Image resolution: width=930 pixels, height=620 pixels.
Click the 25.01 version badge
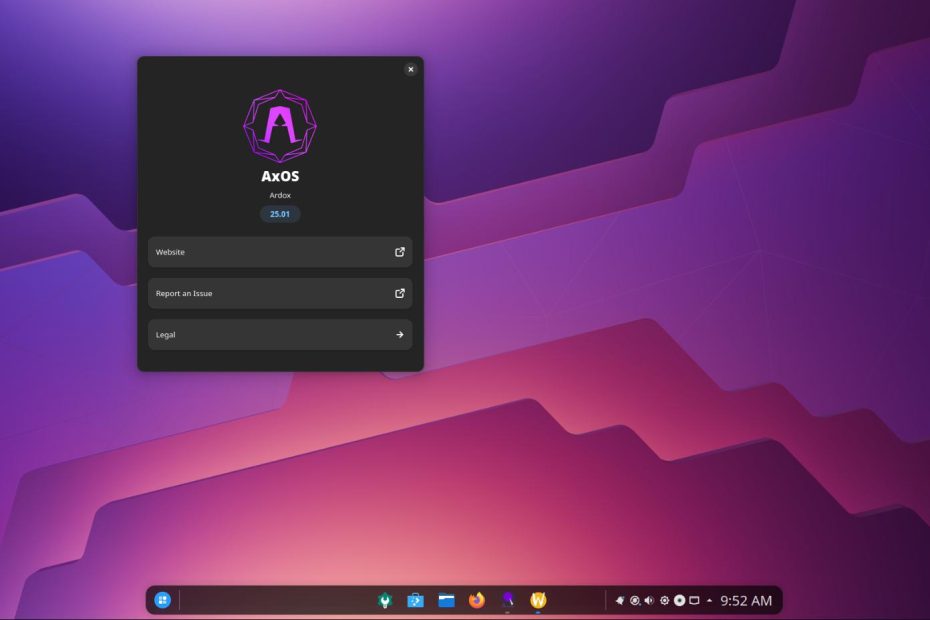(280, 214)
